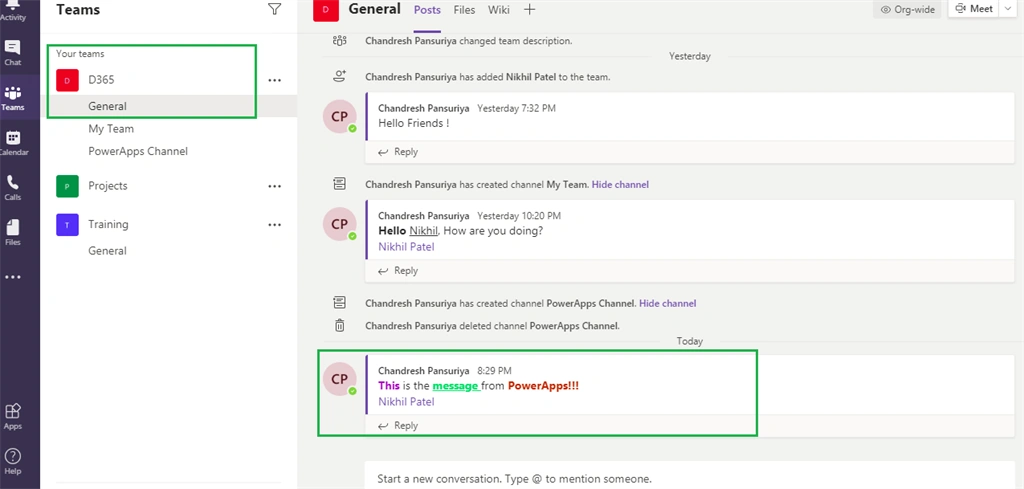Click the Training team purple avatar
Viewport: 1024px width, 489px height.
coord(67,225)
